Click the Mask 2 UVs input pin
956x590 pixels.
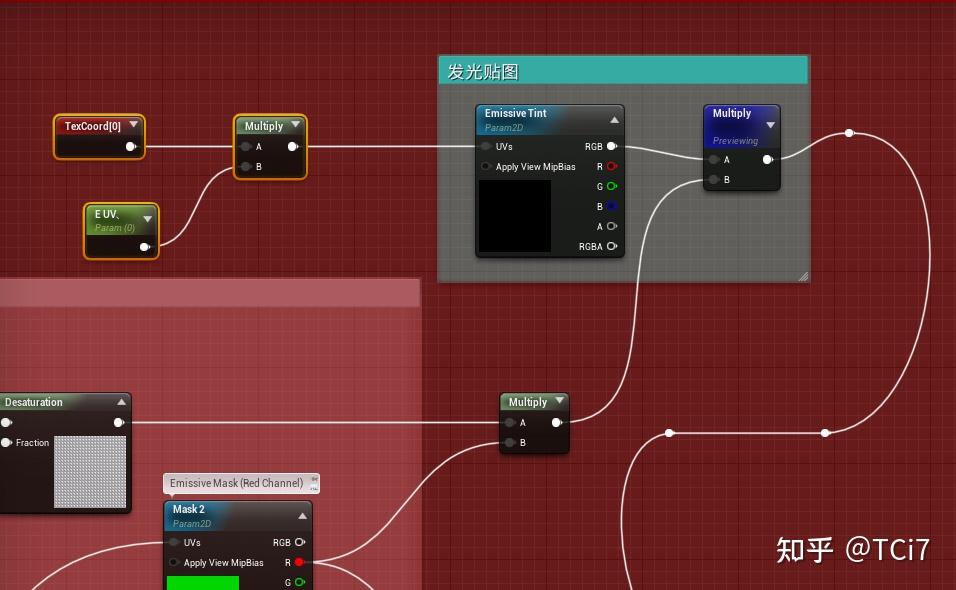click(174, 542)
